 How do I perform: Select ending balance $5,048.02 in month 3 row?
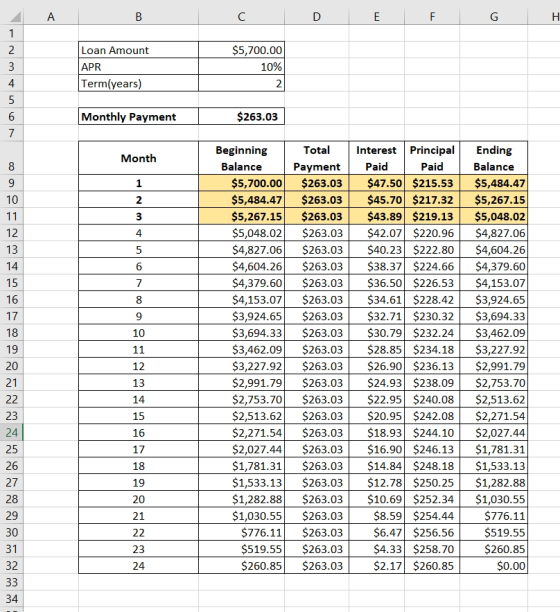click(494, 216)
